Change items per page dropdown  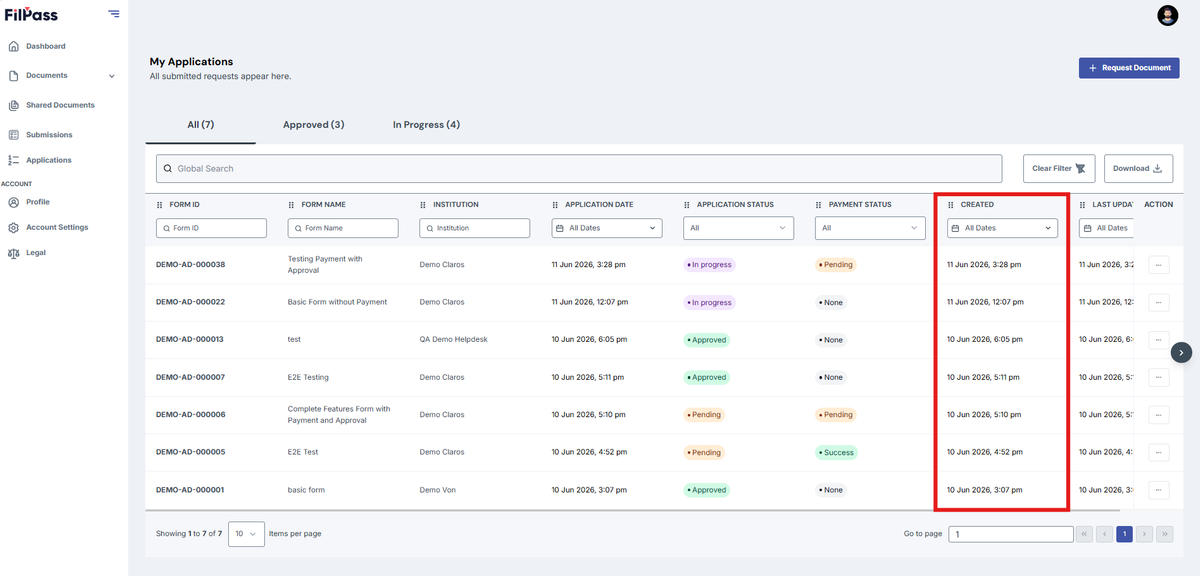[x=246, y=534]
